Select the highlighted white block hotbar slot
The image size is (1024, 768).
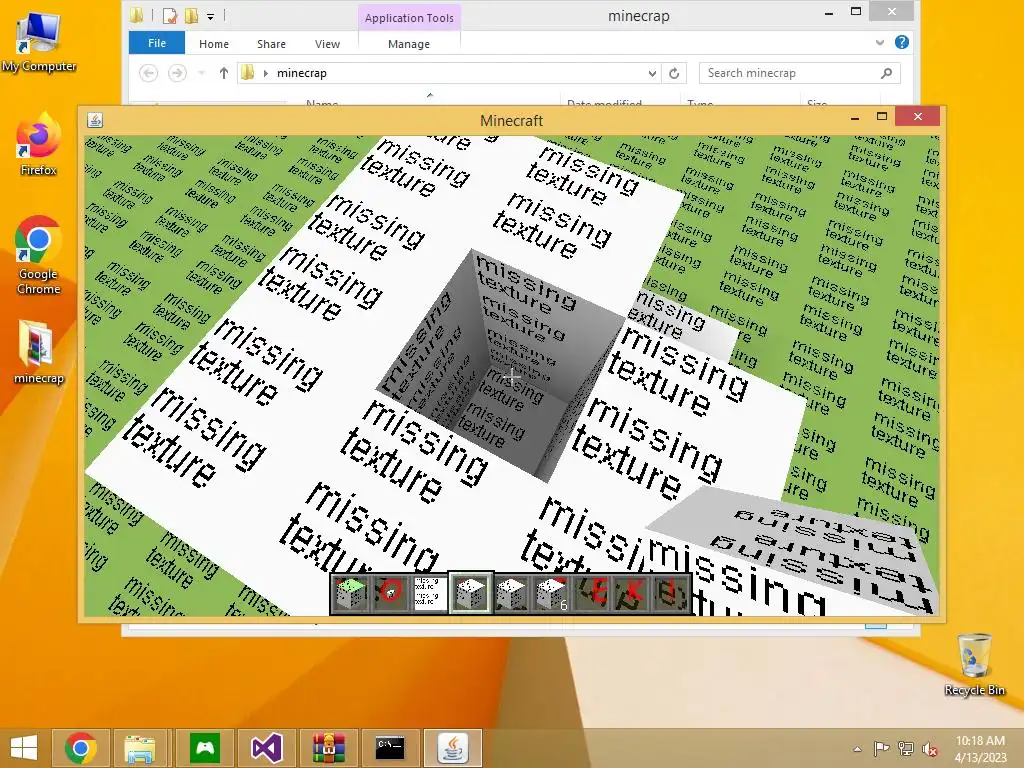click(470, 593)
